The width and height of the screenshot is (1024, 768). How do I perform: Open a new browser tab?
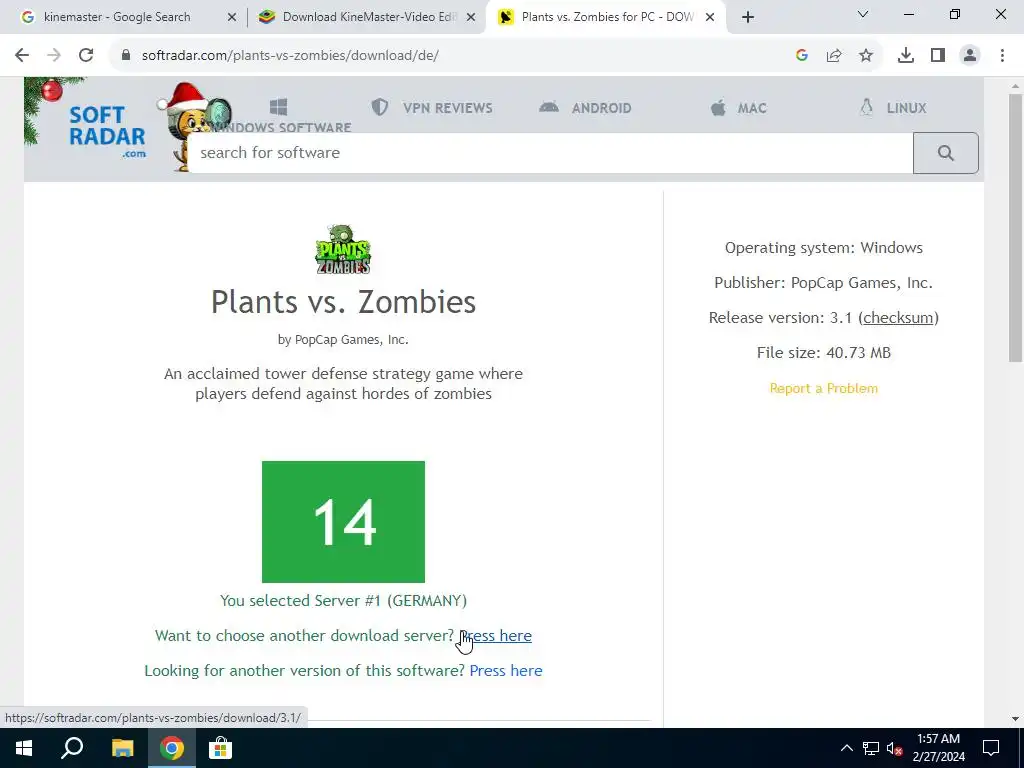(748, 18)
